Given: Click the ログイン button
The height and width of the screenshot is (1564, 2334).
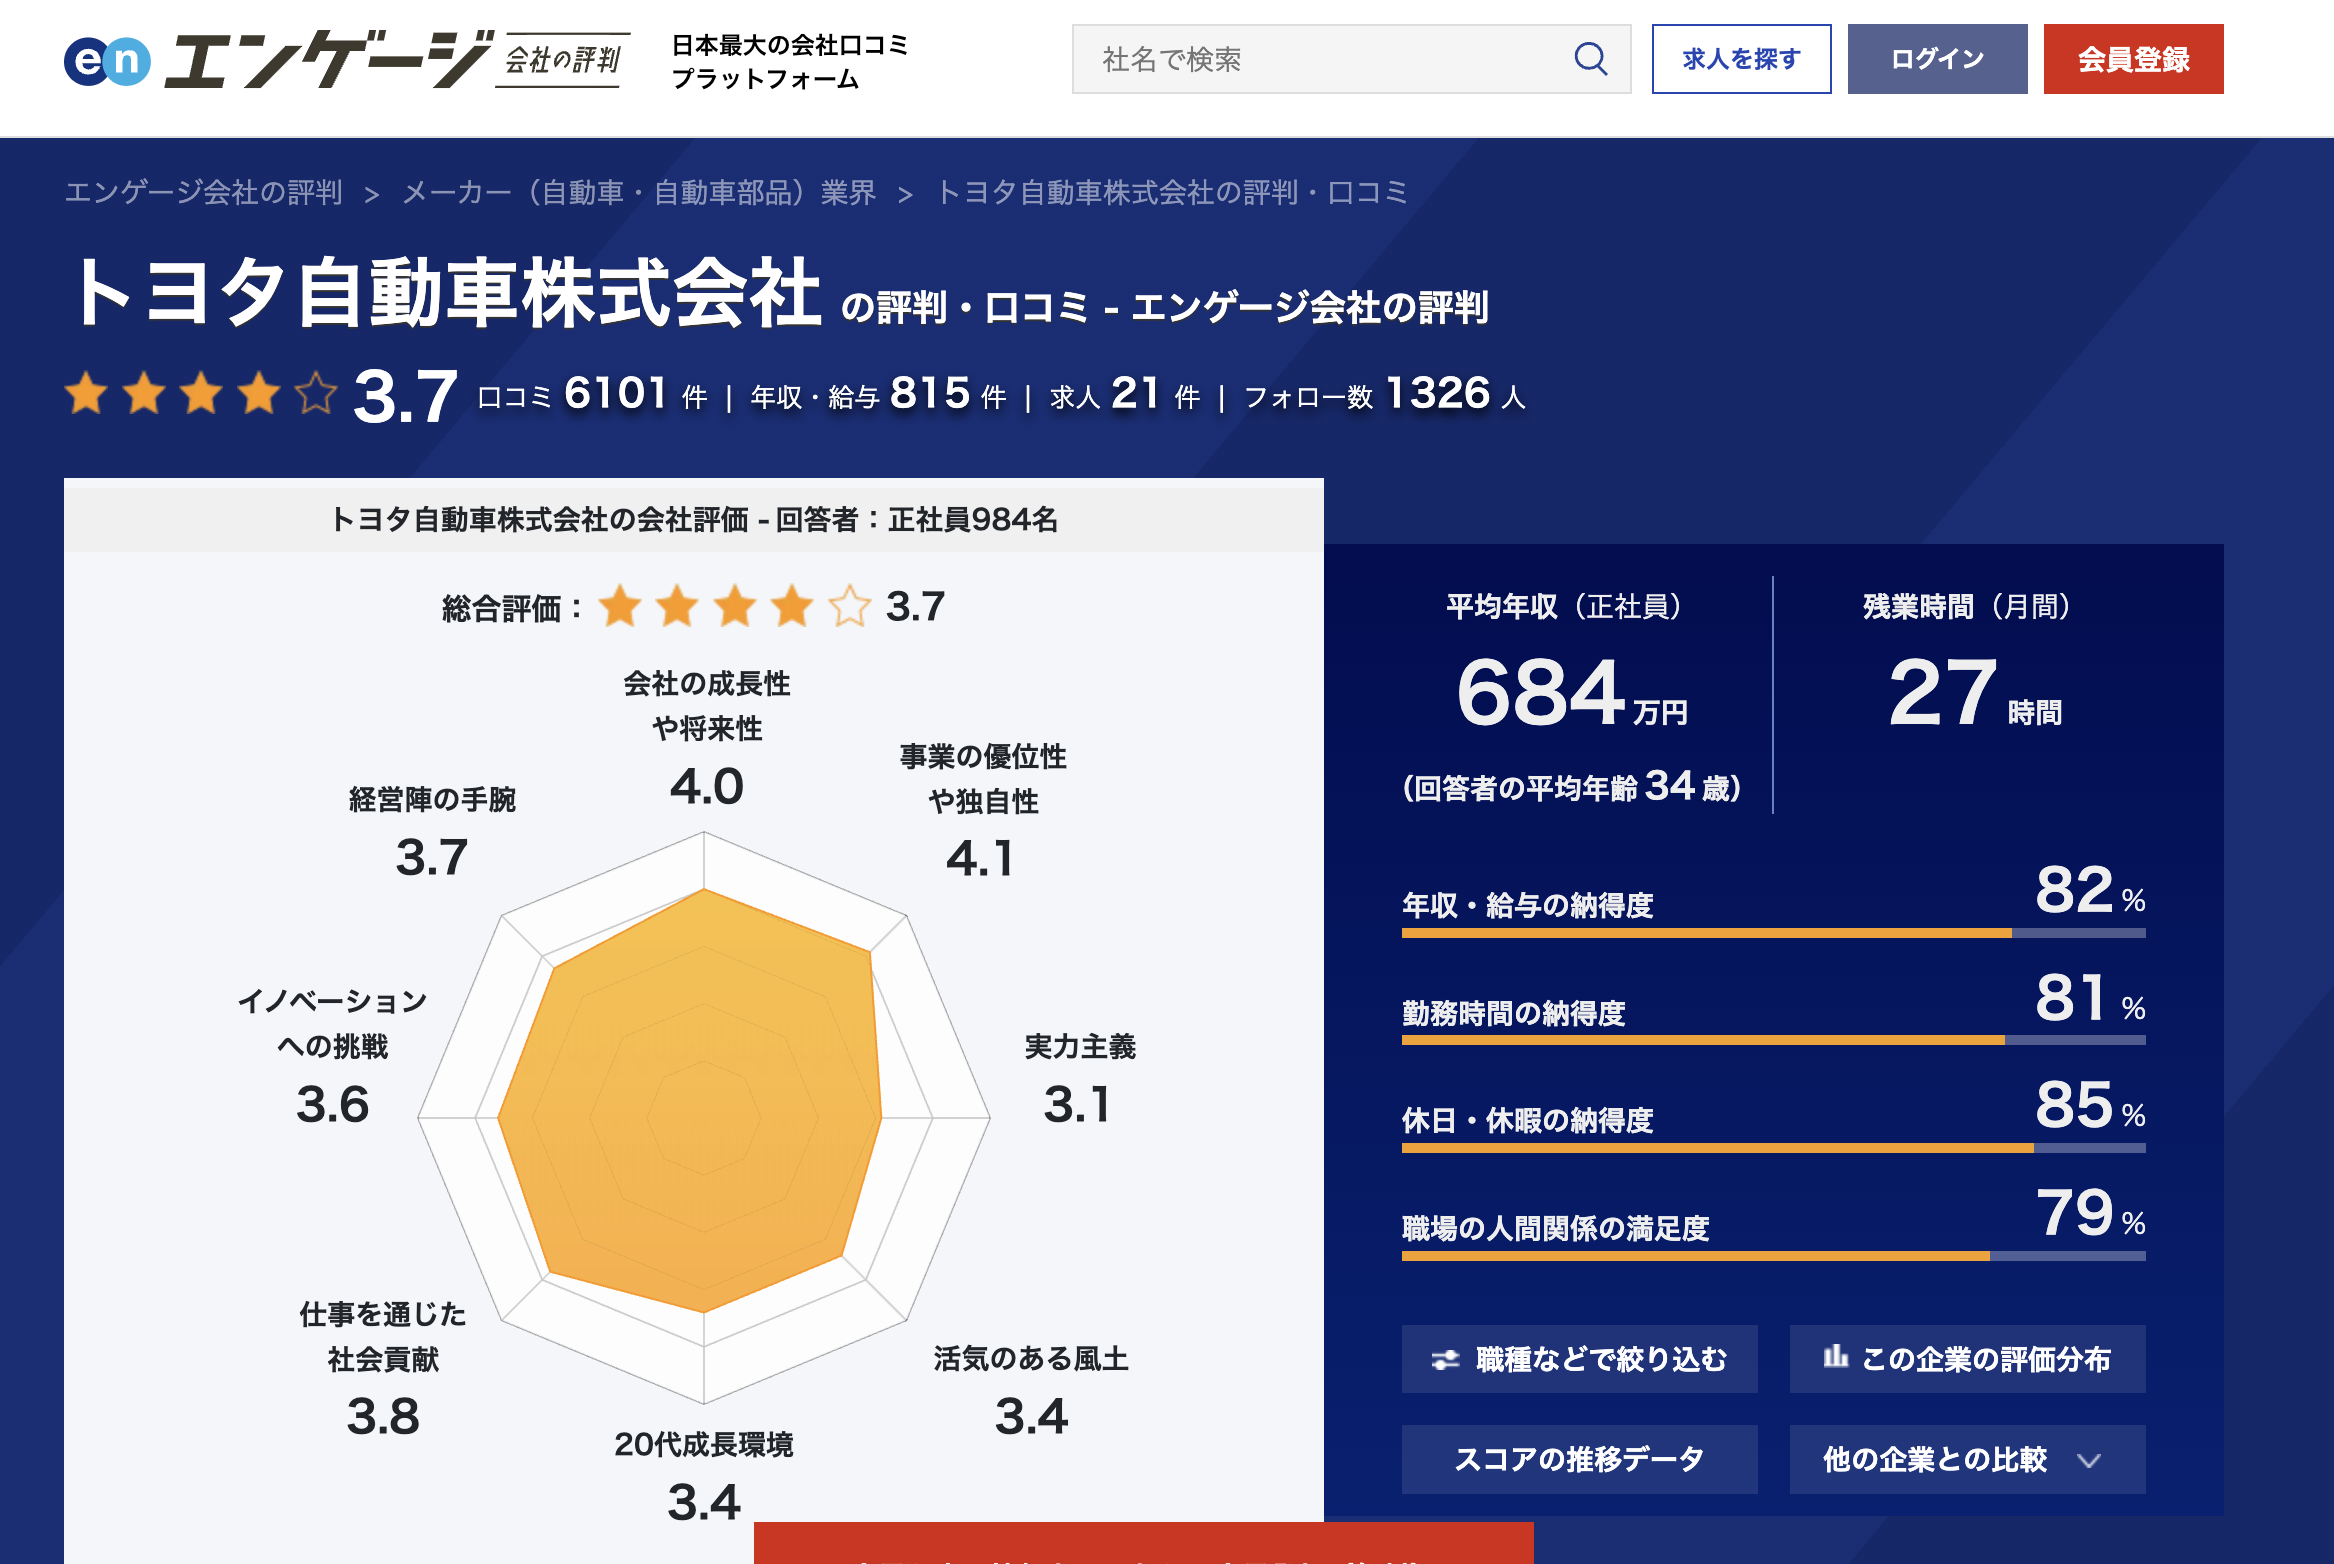Looking at the screenshot, I should [x=1937, y=59].
